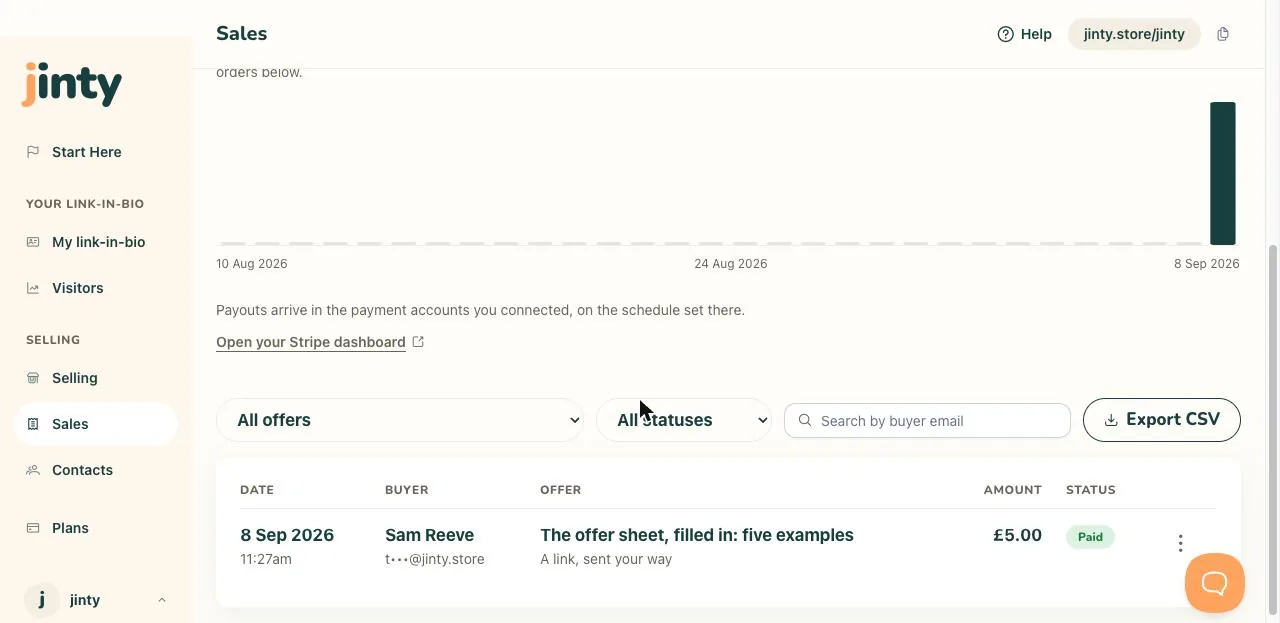Viewport: 1280px width, 623px height.
Task: Click the 8 Sep 2026 chart bar
Action: point(1223,173)
